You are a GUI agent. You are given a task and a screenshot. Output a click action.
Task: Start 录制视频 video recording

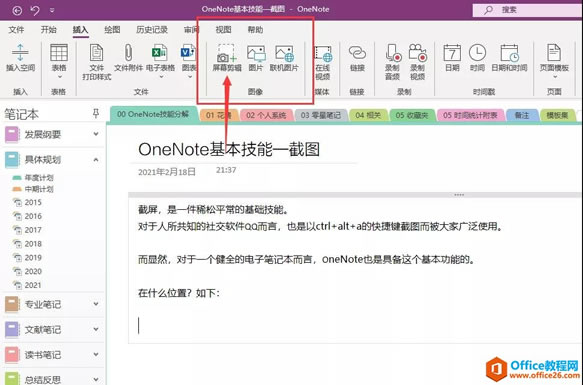point(418,62)
